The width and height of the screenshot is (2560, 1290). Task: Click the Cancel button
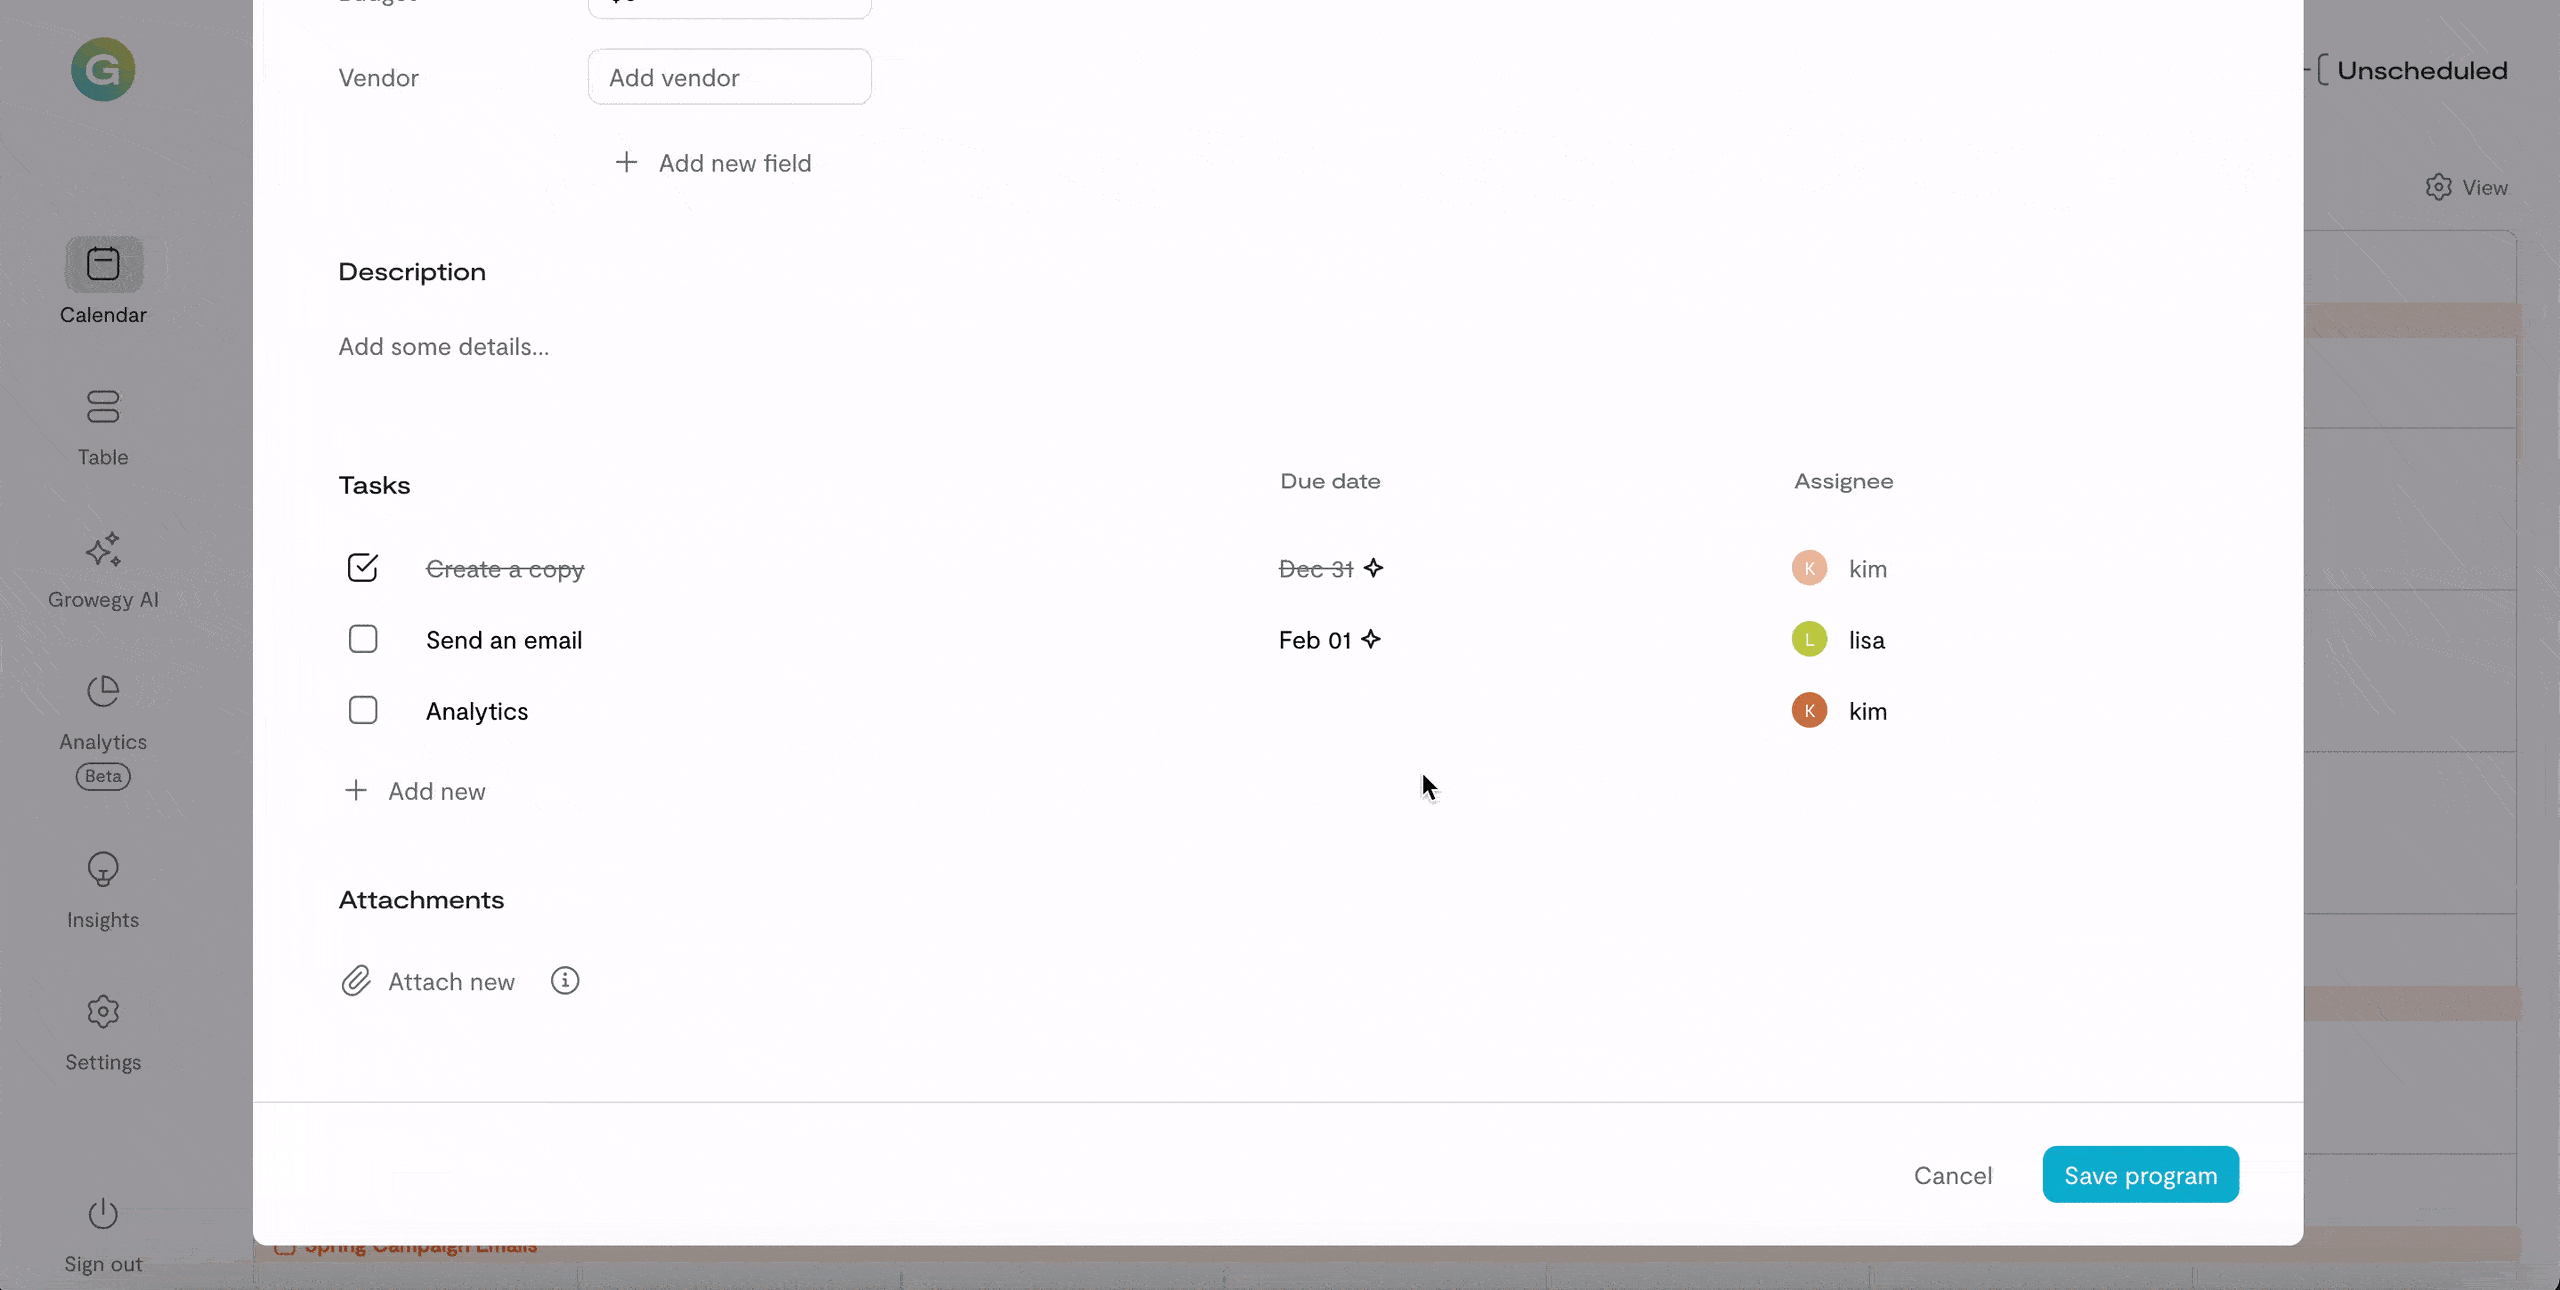coord(1952,1175)
